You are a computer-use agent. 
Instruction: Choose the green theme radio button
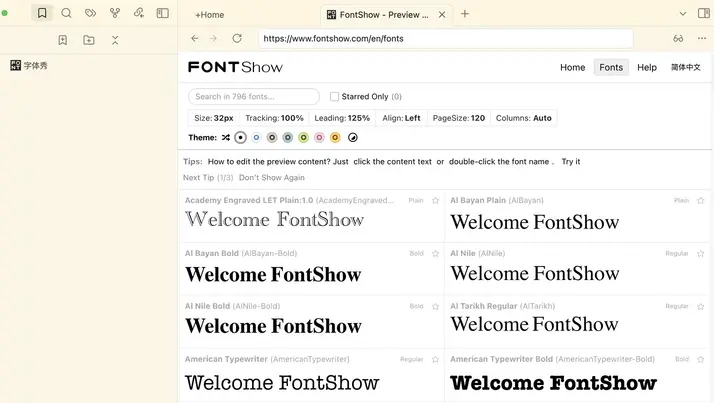(303, 137)
